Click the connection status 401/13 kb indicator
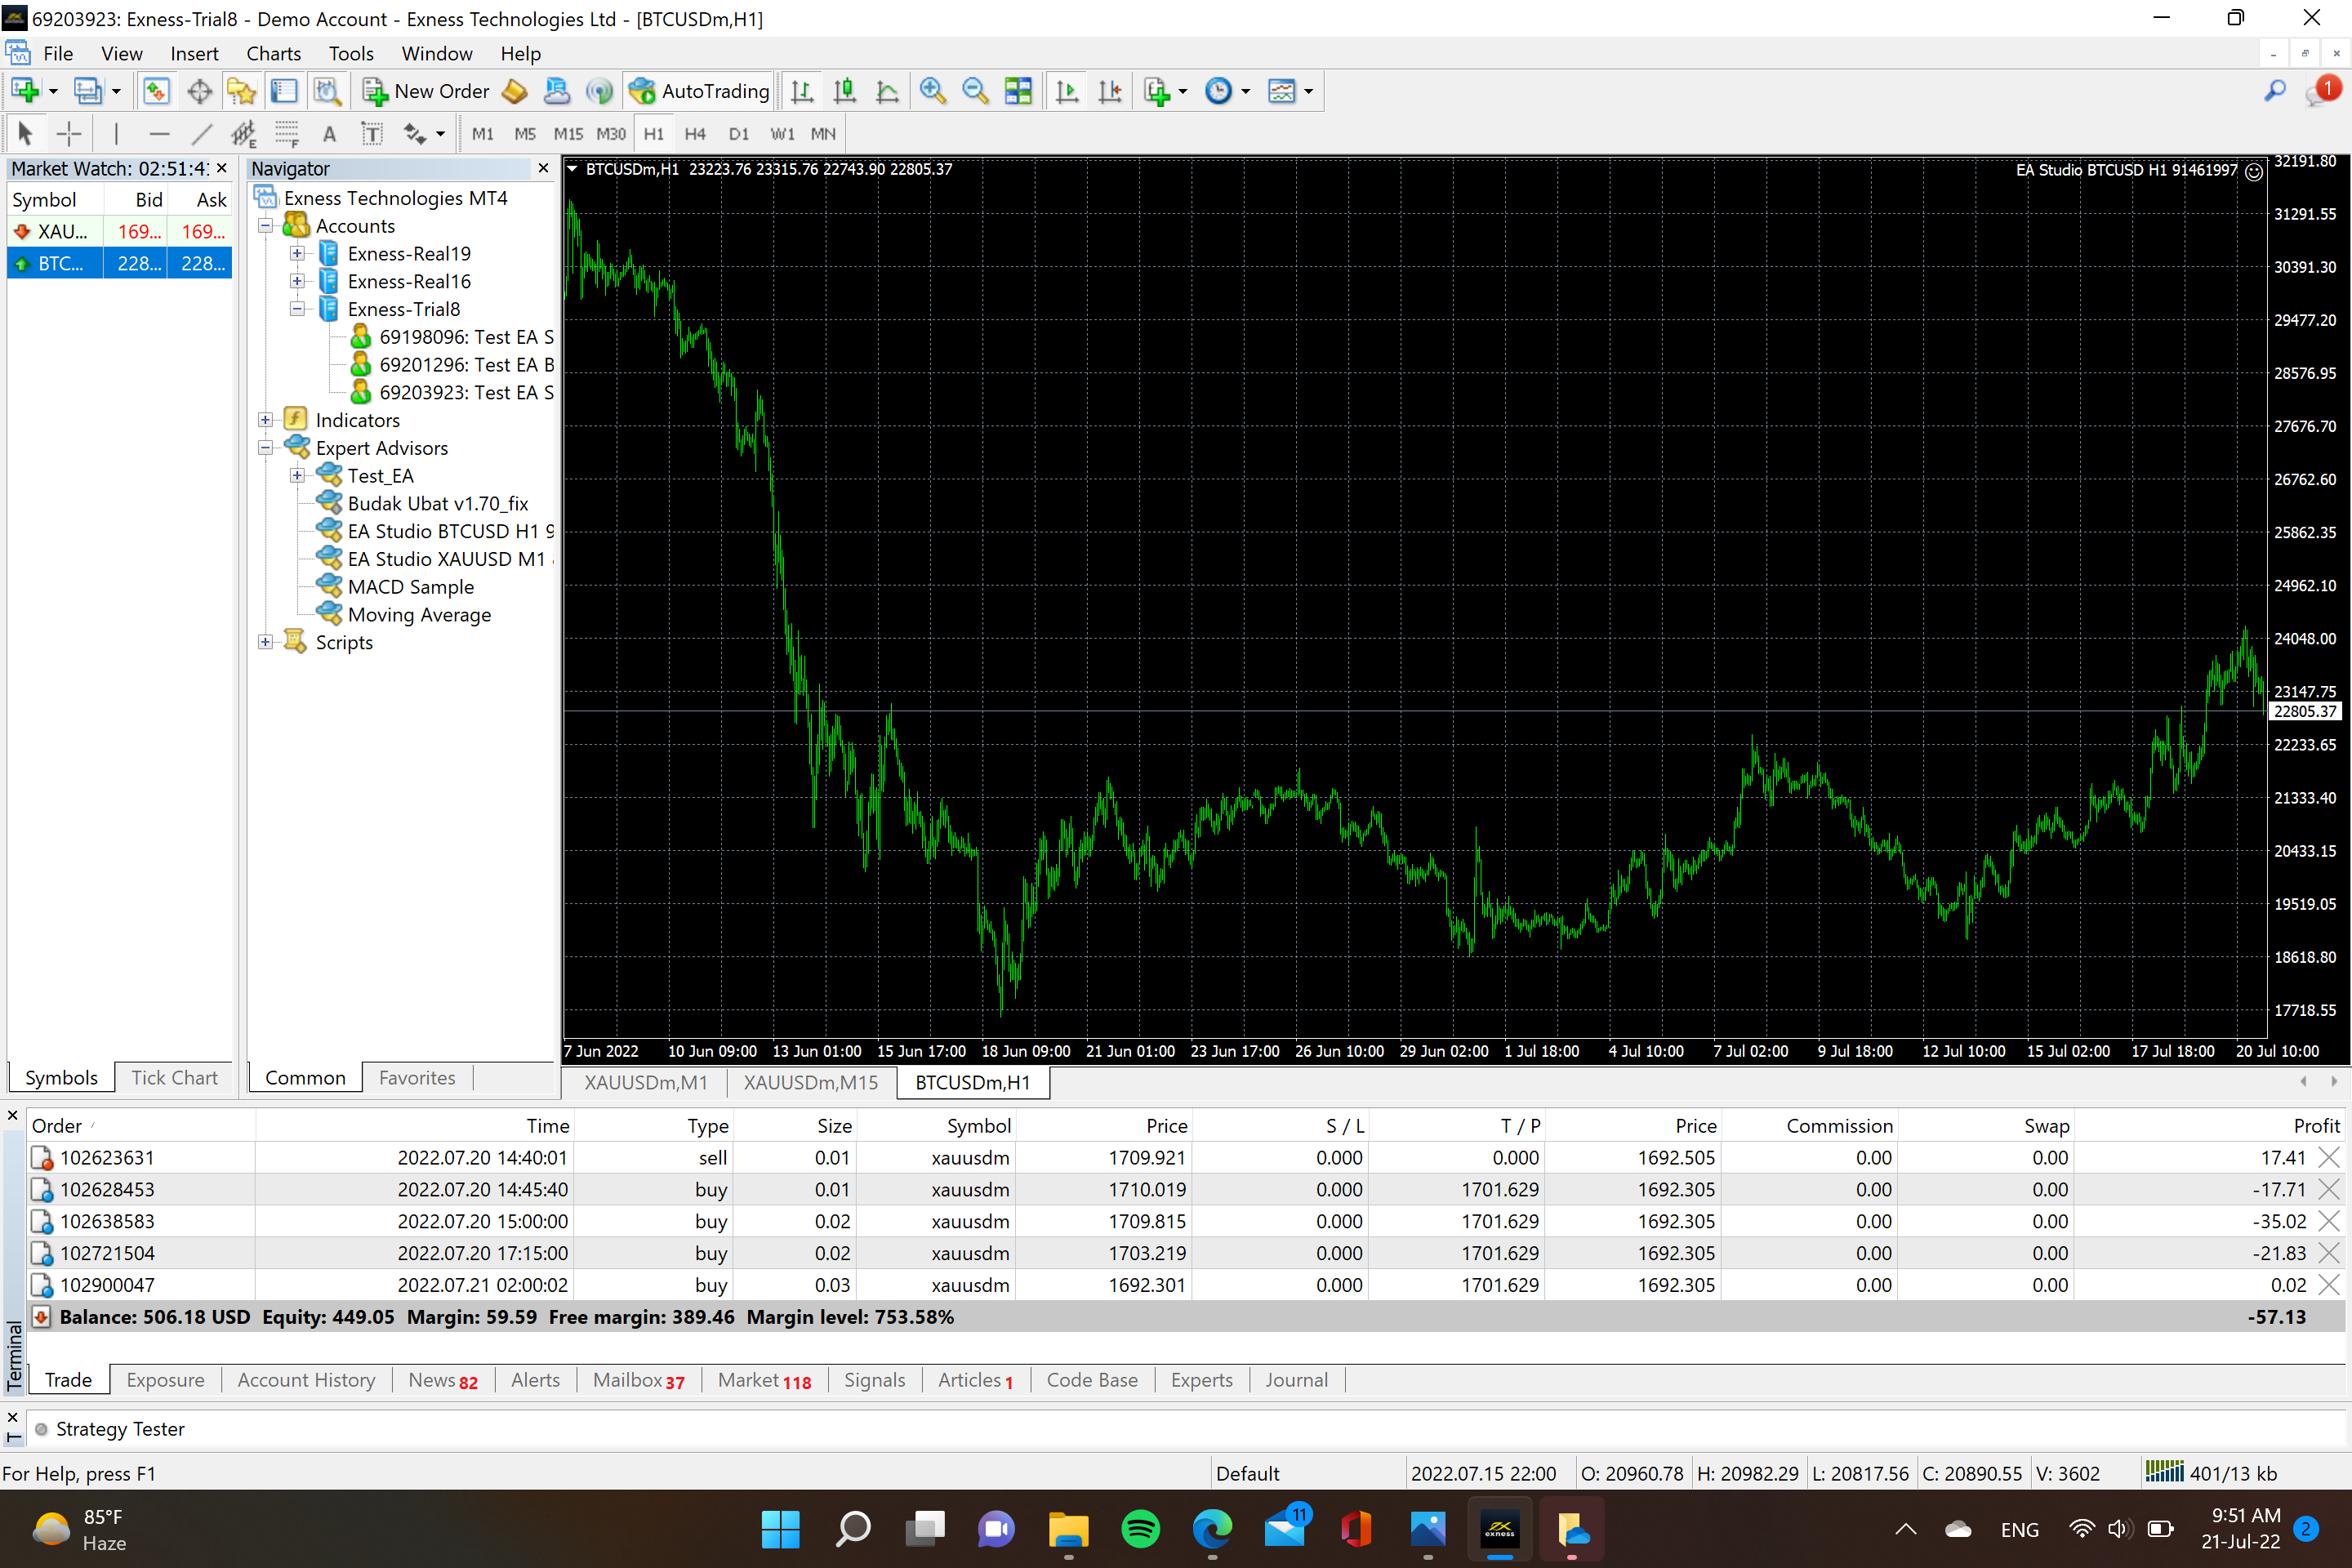Image resolution: width=2352 pixels, height=1568 pixels. (x=2211, y=1473)
